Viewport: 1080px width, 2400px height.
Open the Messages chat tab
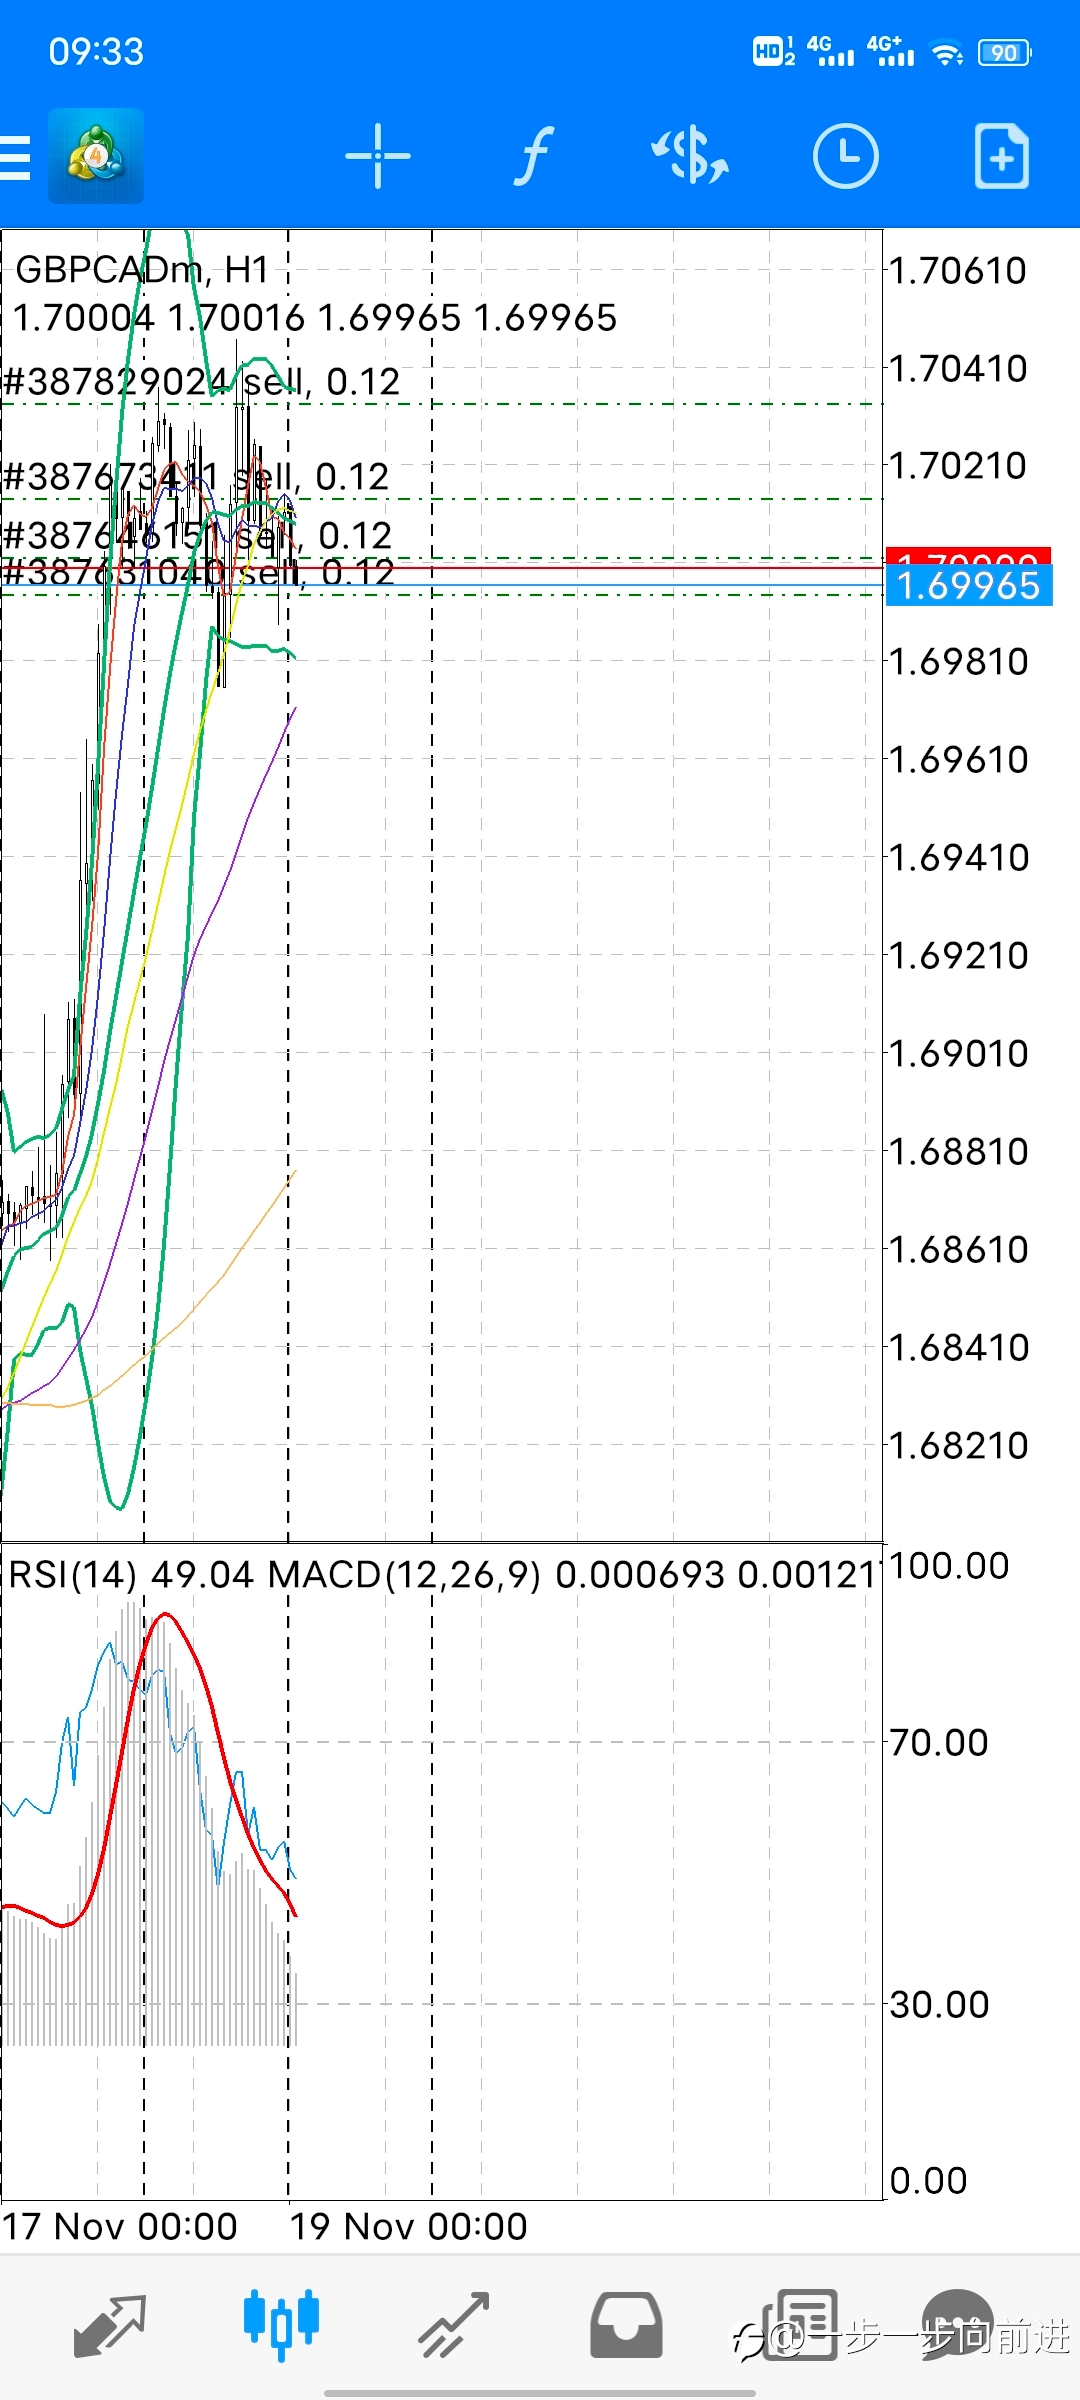958,2325
